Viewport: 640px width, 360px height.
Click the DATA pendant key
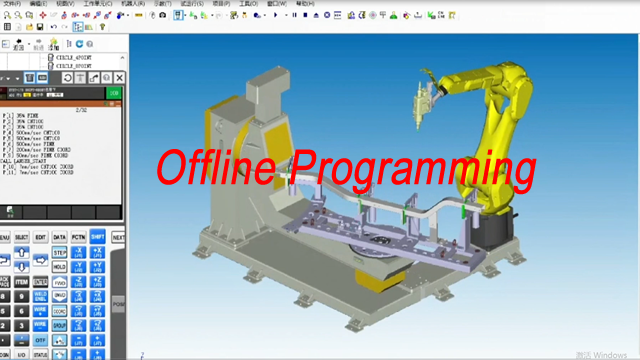click(60, 237)
